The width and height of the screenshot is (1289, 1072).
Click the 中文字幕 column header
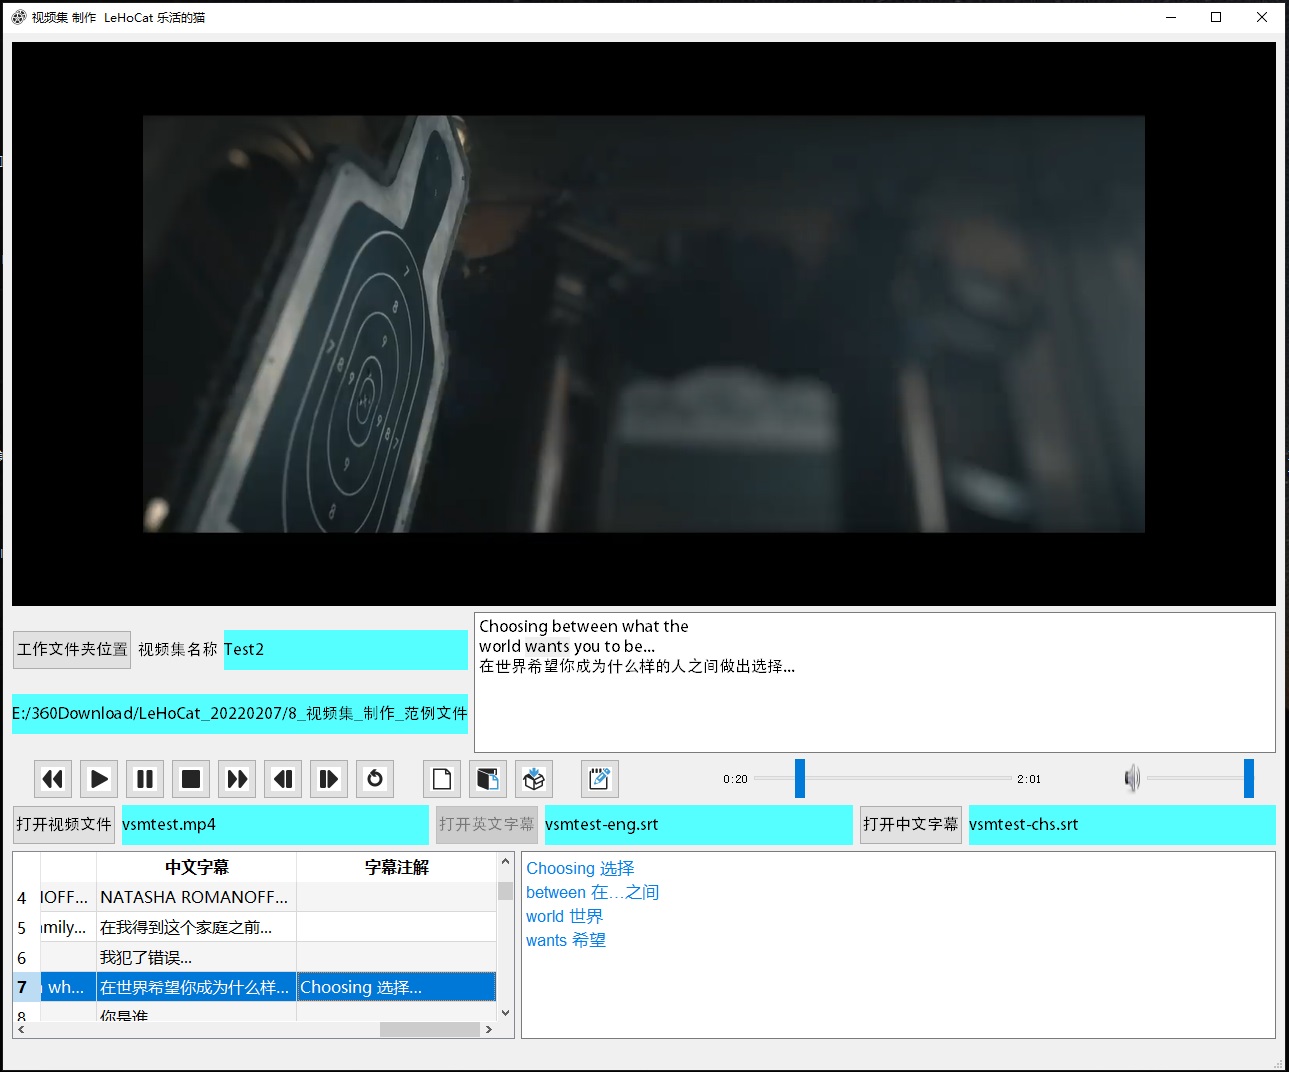click(197, 867)
